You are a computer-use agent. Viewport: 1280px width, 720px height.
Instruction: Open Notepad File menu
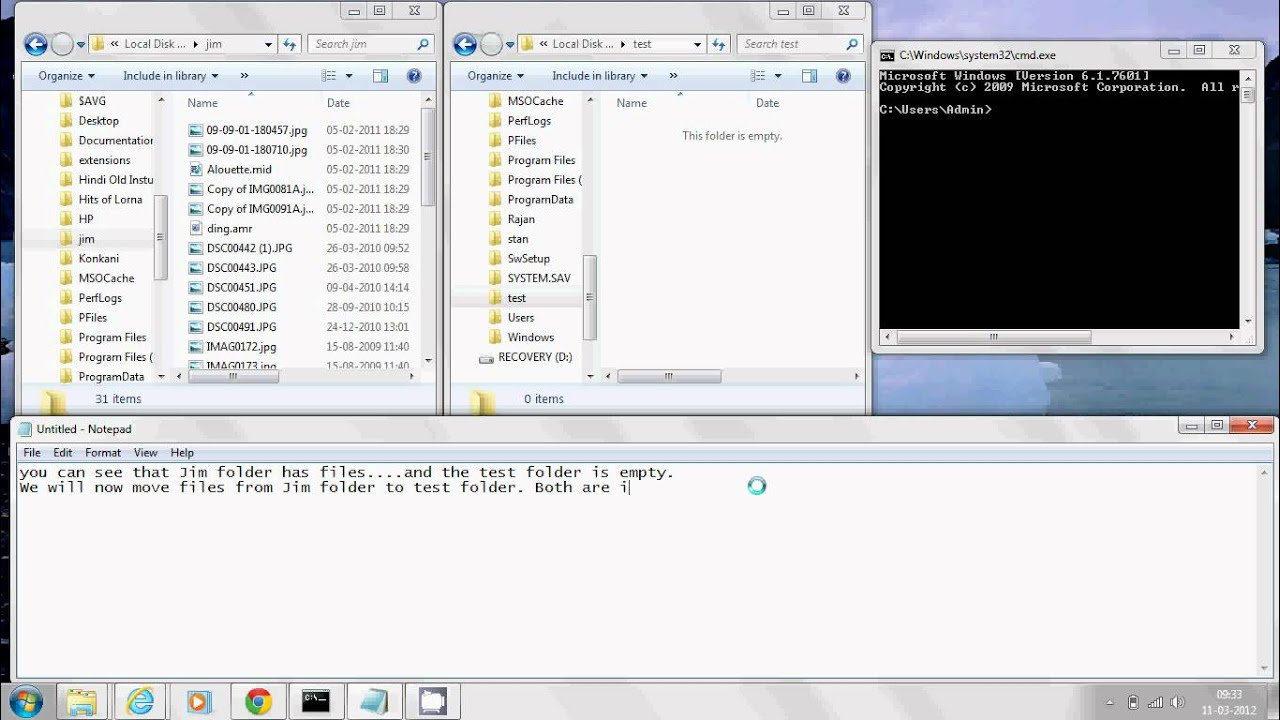pos(32,453)
